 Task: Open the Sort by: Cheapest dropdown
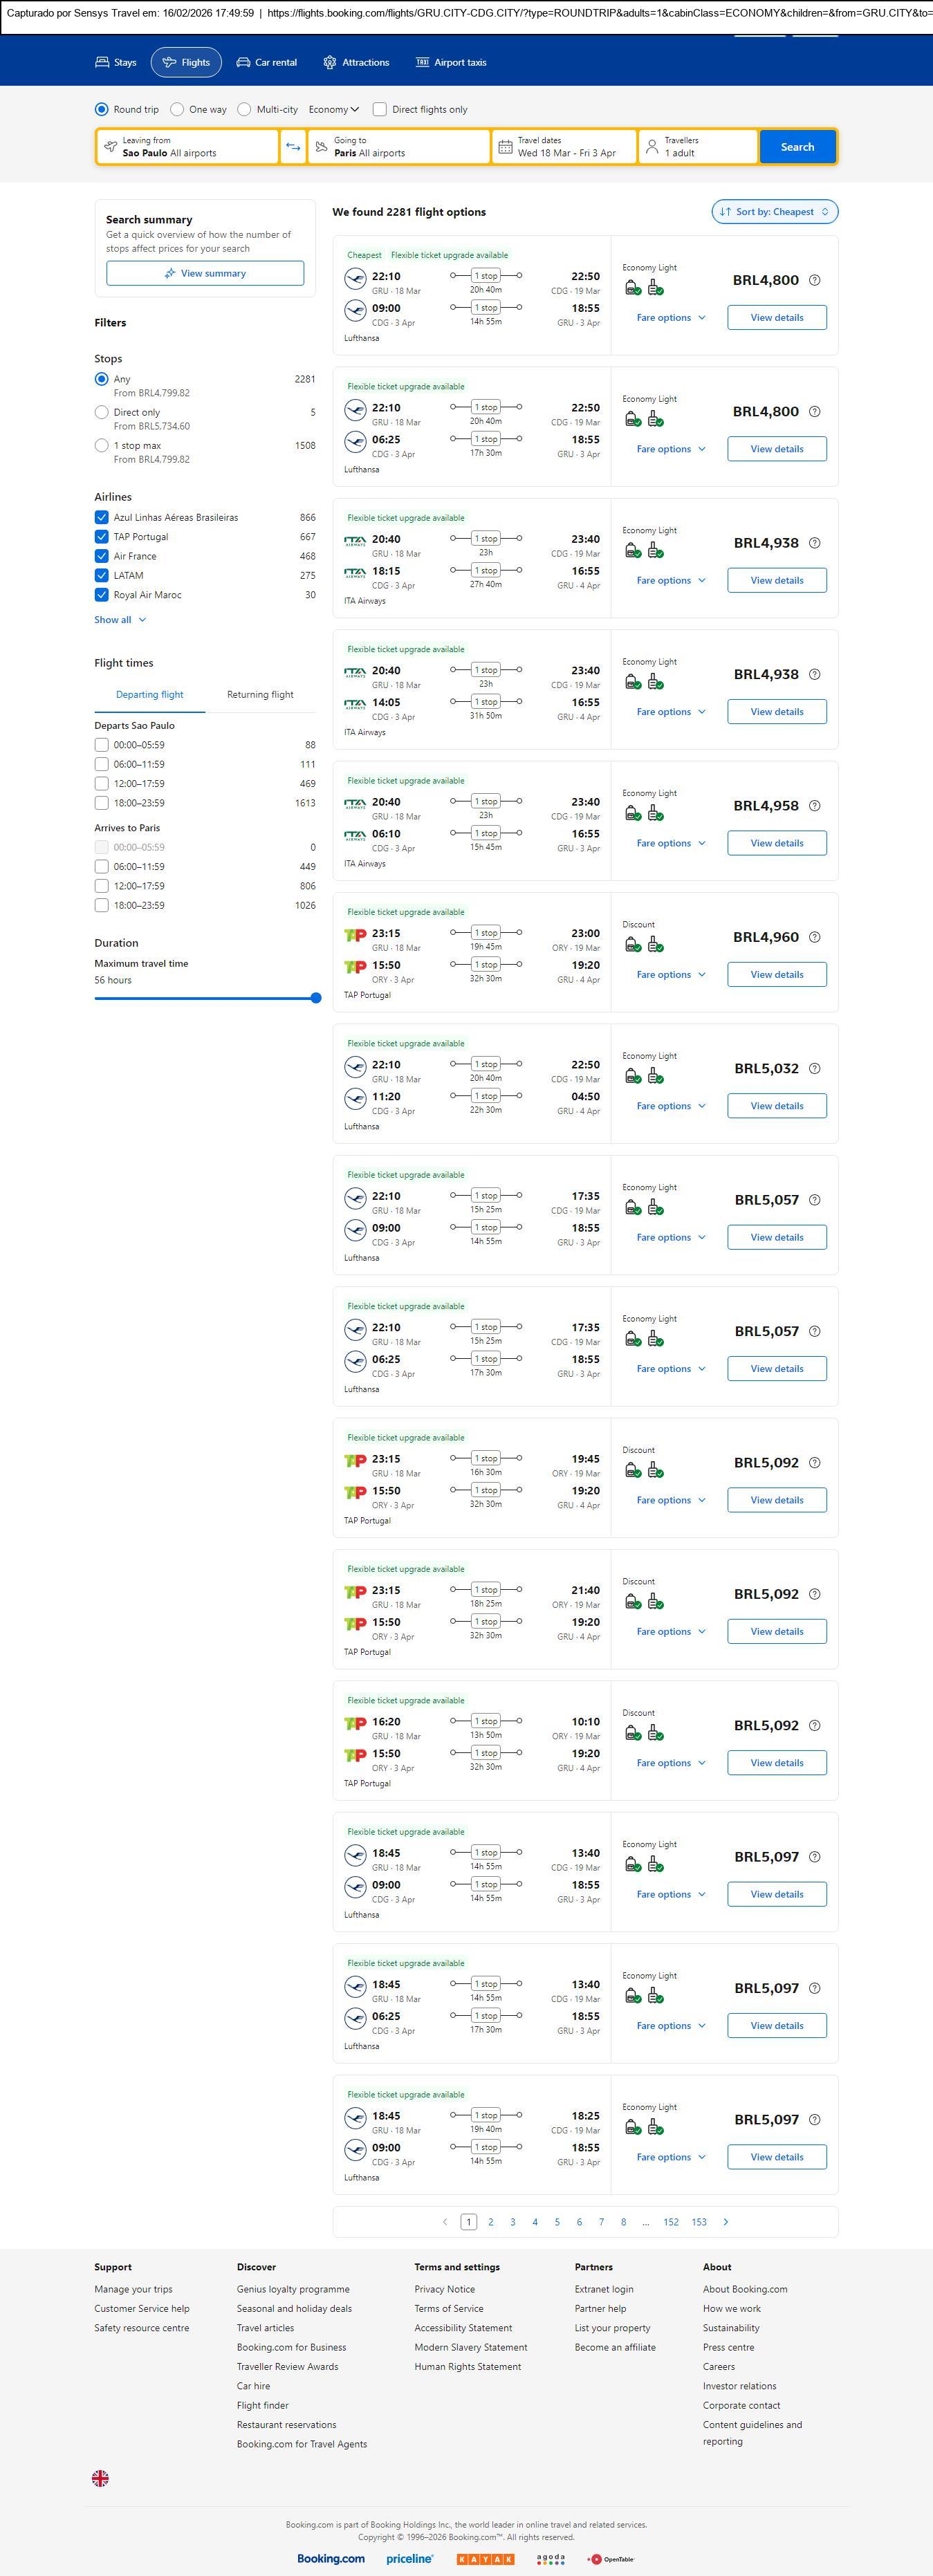click(774, 212)
